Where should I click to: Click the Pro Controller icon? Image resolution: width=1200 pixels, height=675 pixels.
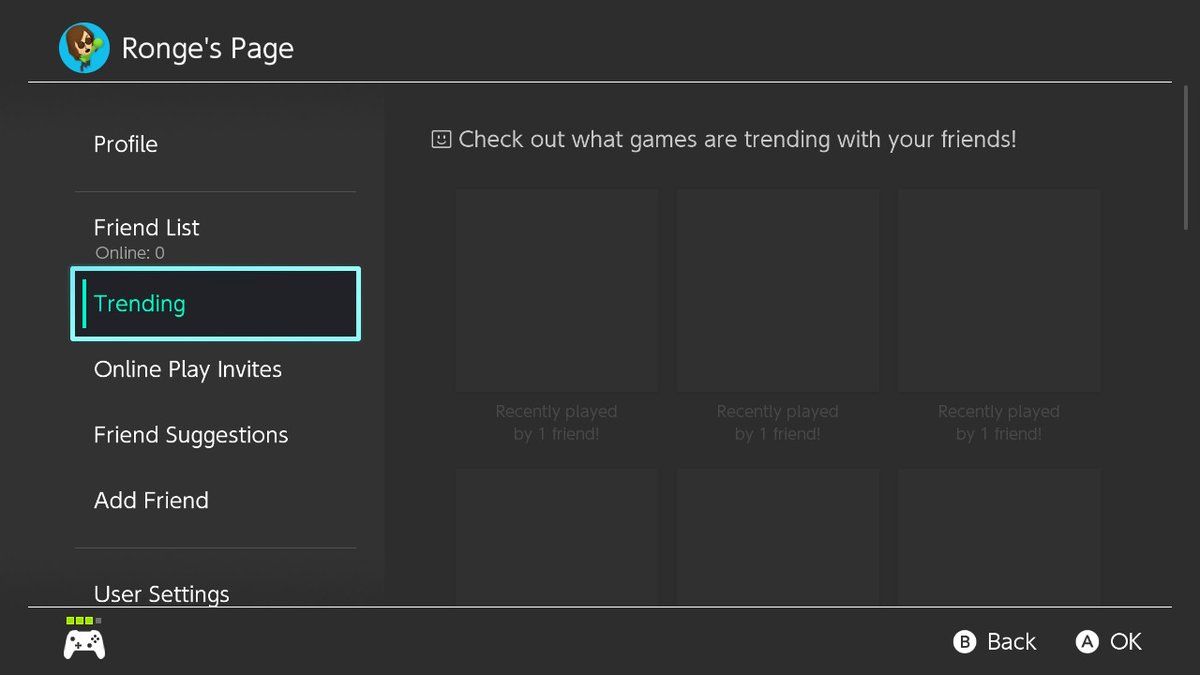(x=85, y=645)
